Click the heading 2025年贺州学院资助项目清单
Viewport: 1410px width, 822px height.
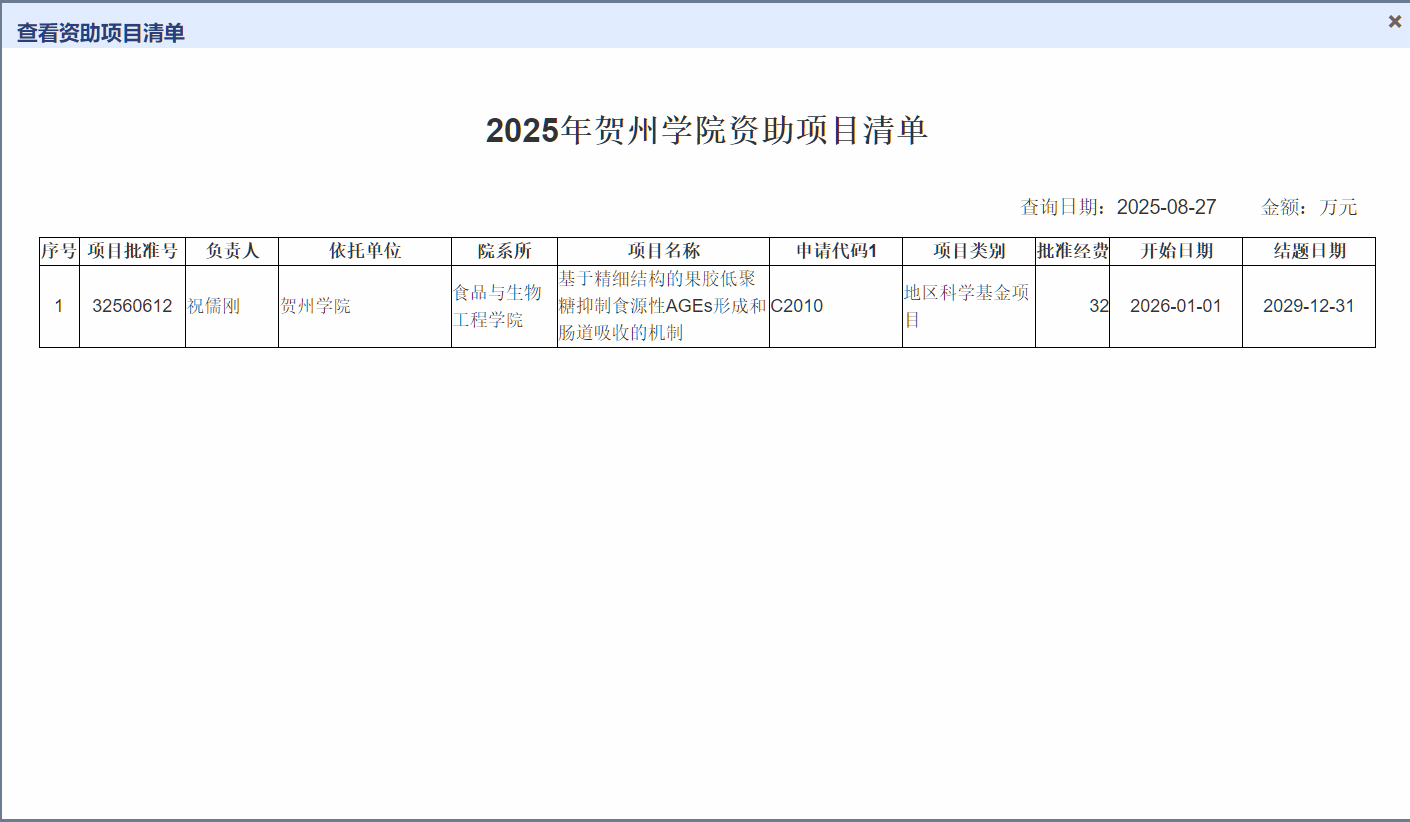tap(707, 130)
